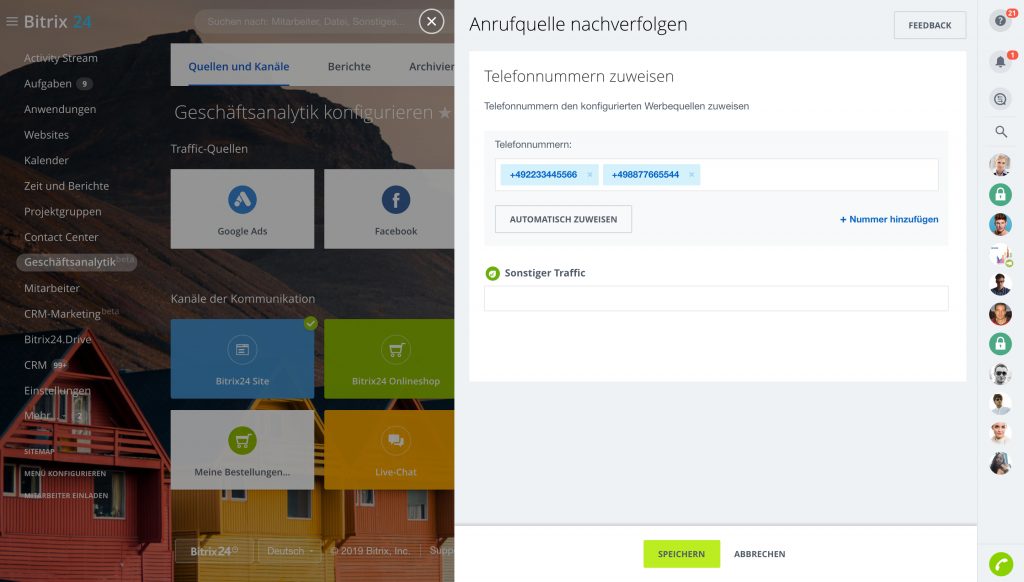Click the Sonstiger Traffic input field
The image size is (1024, 582).
coord(716,299)
